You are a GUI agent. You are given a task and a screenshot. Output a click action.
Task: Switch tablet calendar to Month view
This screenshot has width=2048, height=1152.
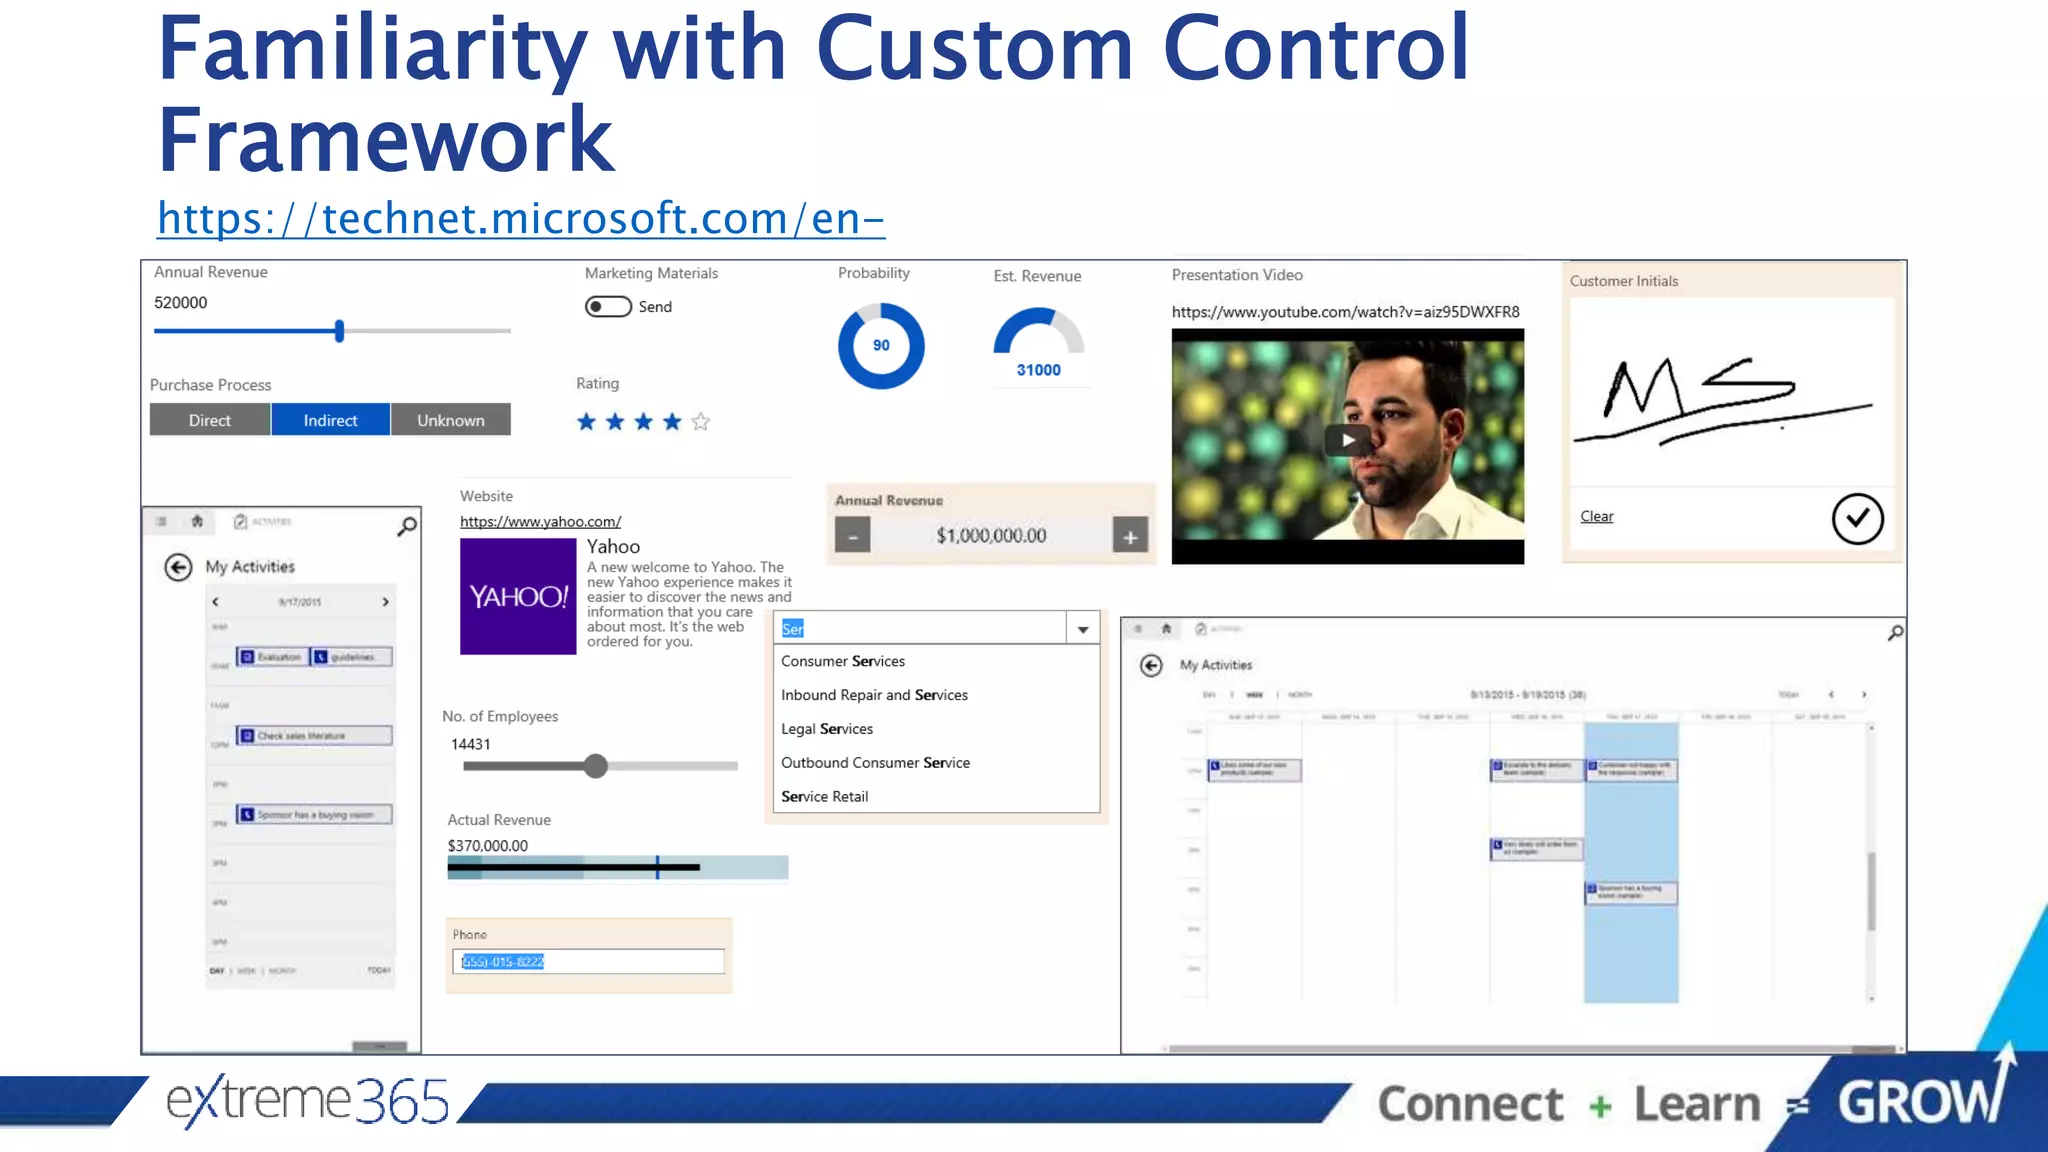click(x=1300, y=694)
